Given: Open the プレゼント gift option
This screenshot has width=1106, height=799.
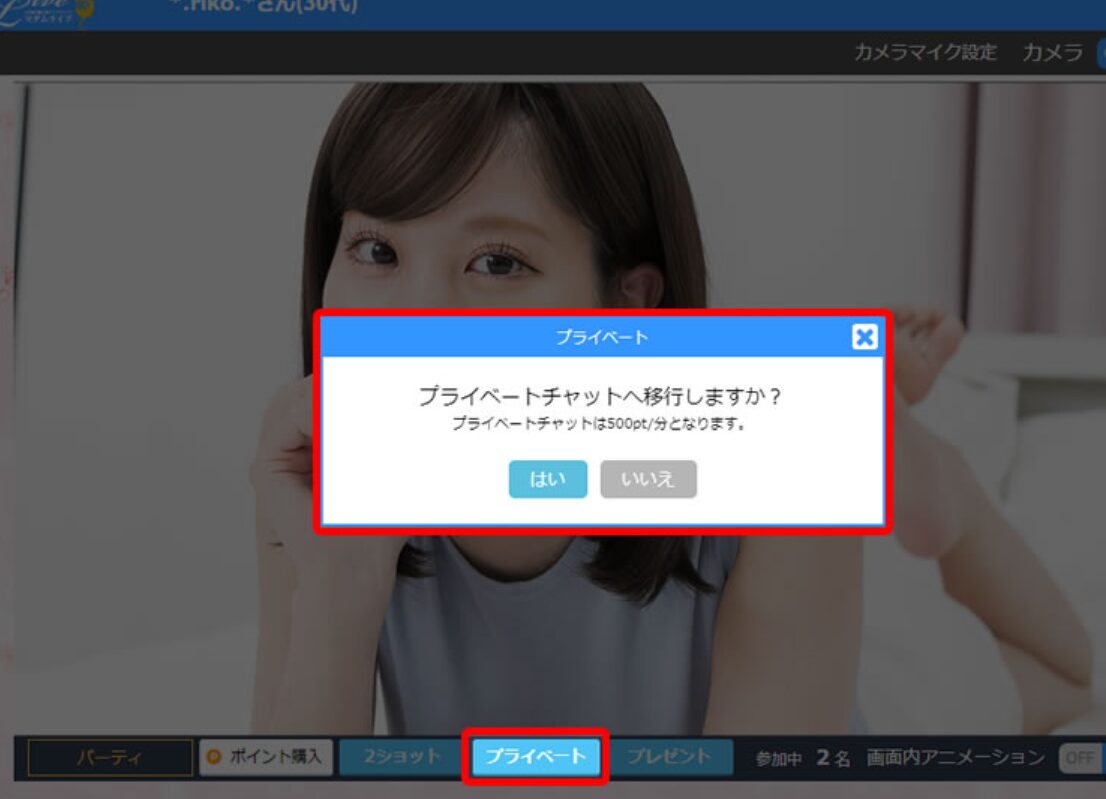Looking at the screenshot, I should click(668, 757).
